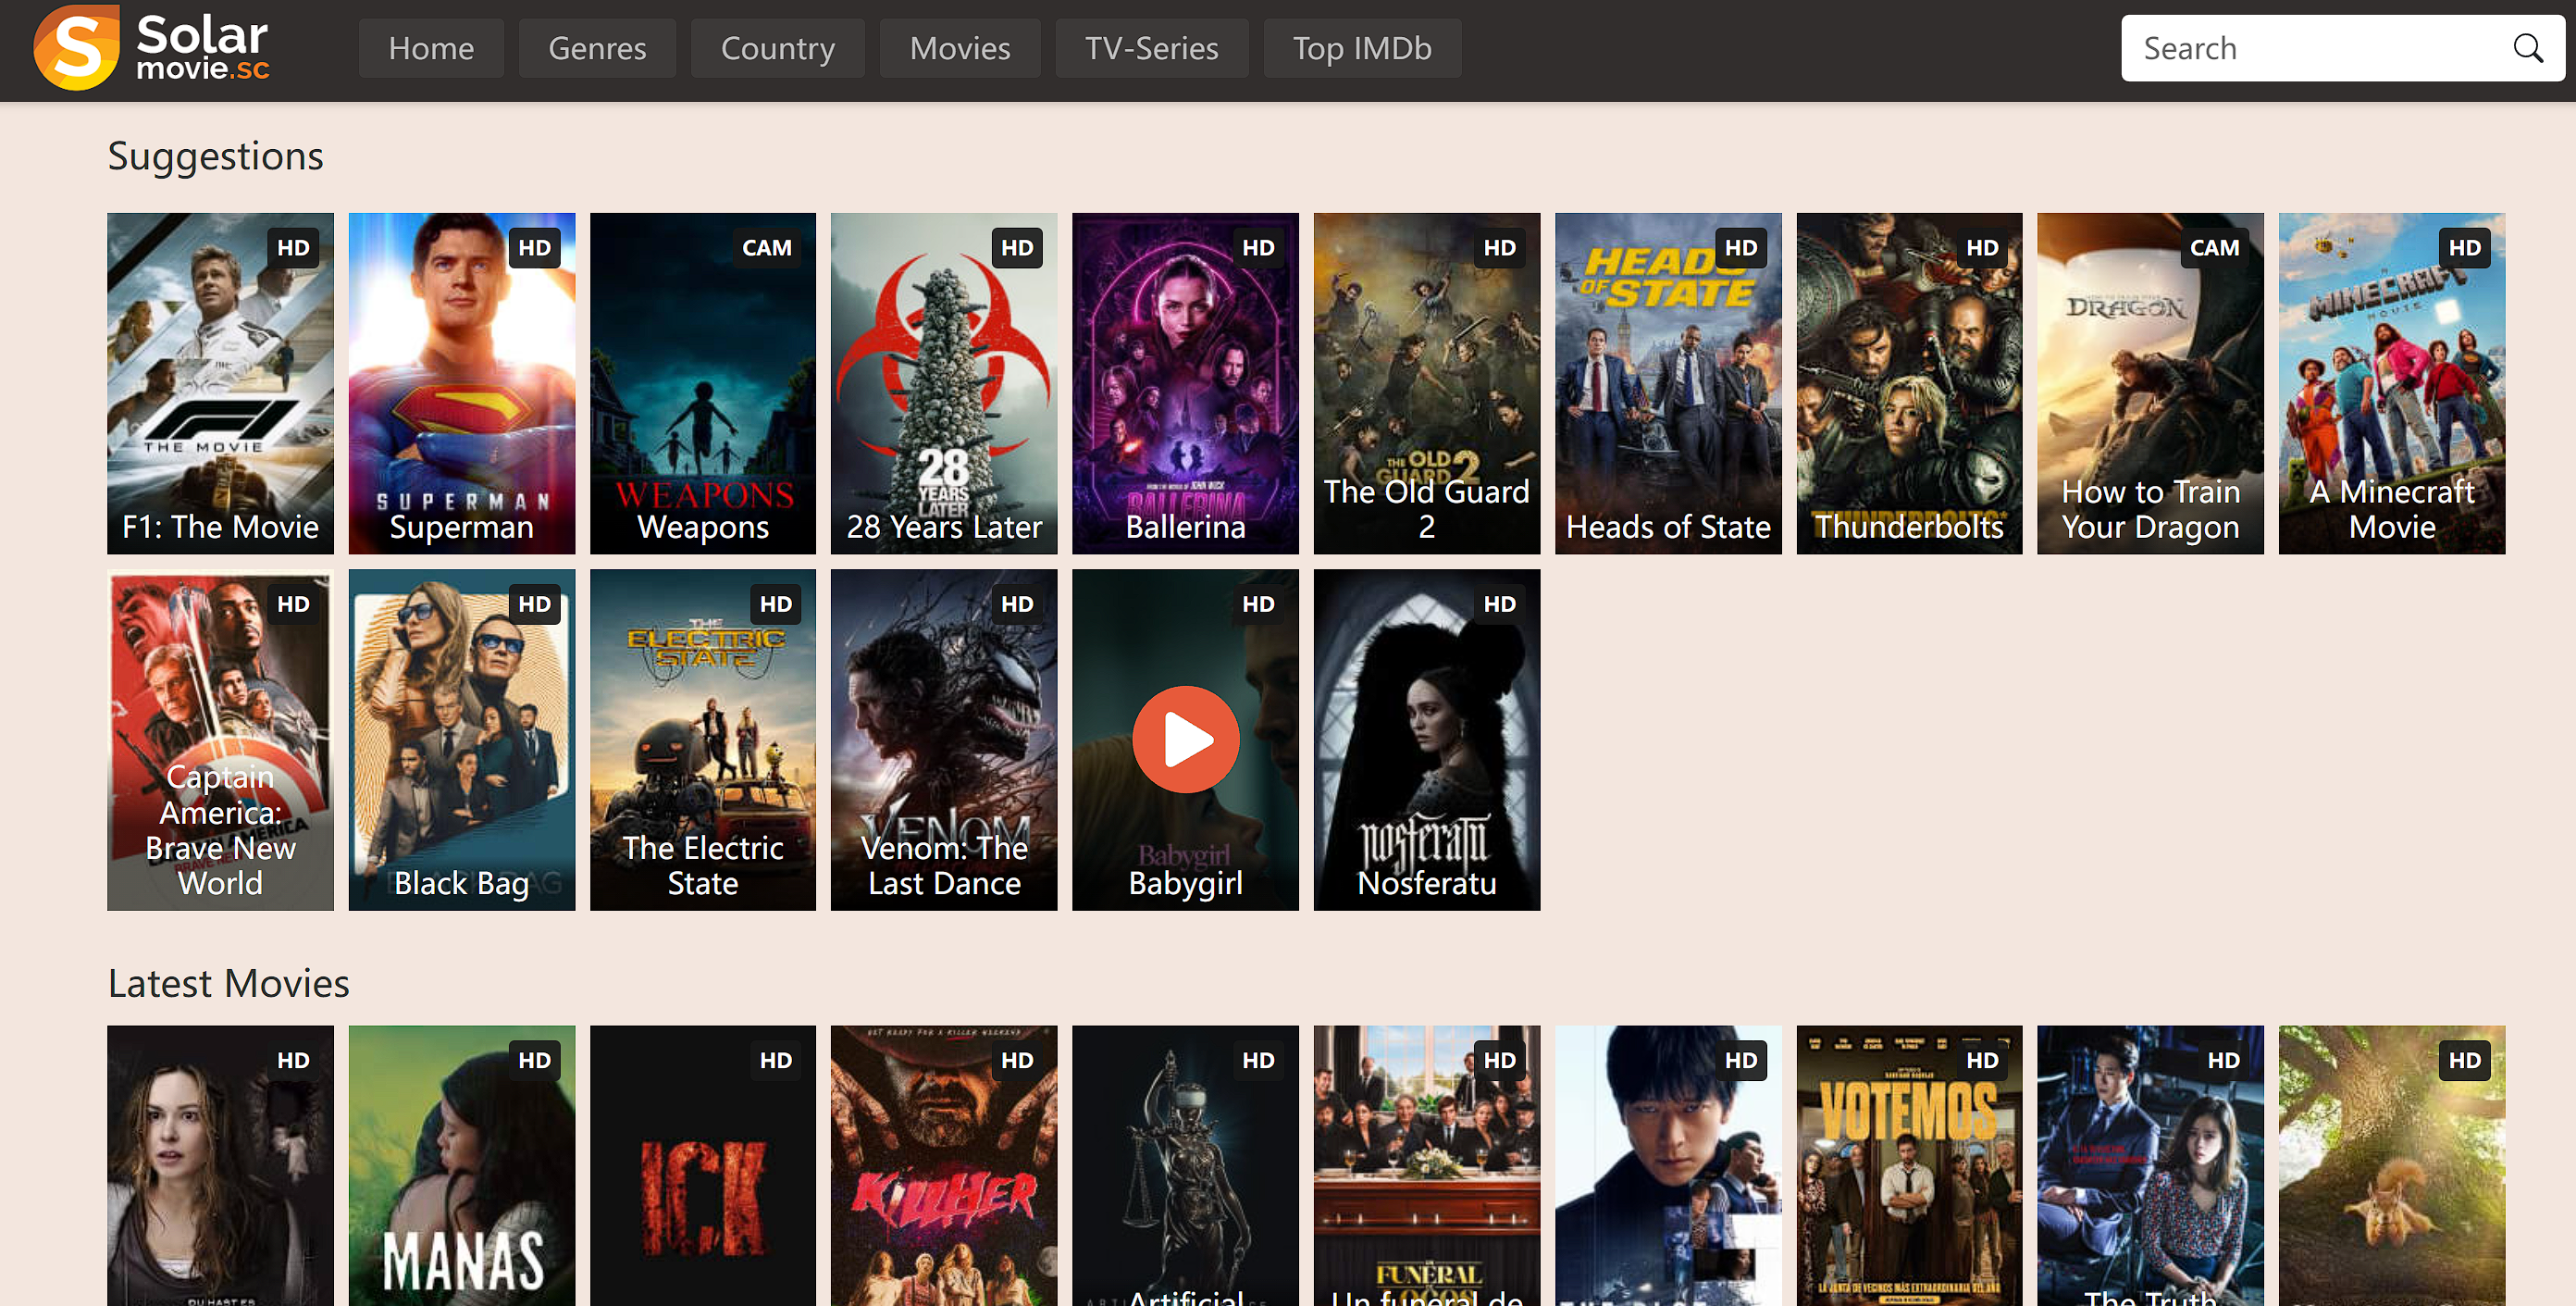Click the Nosferatu title text

click(x=1427, y=883)
